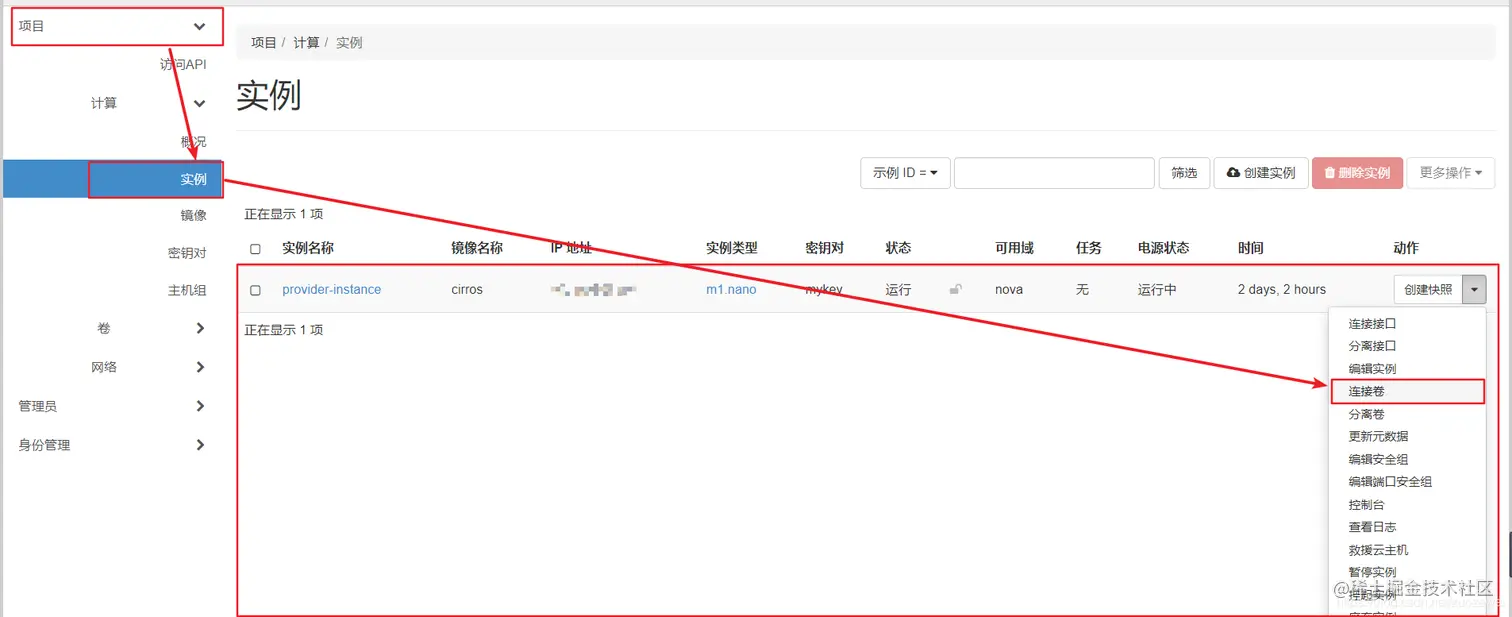
Task: Click the red 删除实例 button
Action: pyautogui.click(x=1357, y=173)
